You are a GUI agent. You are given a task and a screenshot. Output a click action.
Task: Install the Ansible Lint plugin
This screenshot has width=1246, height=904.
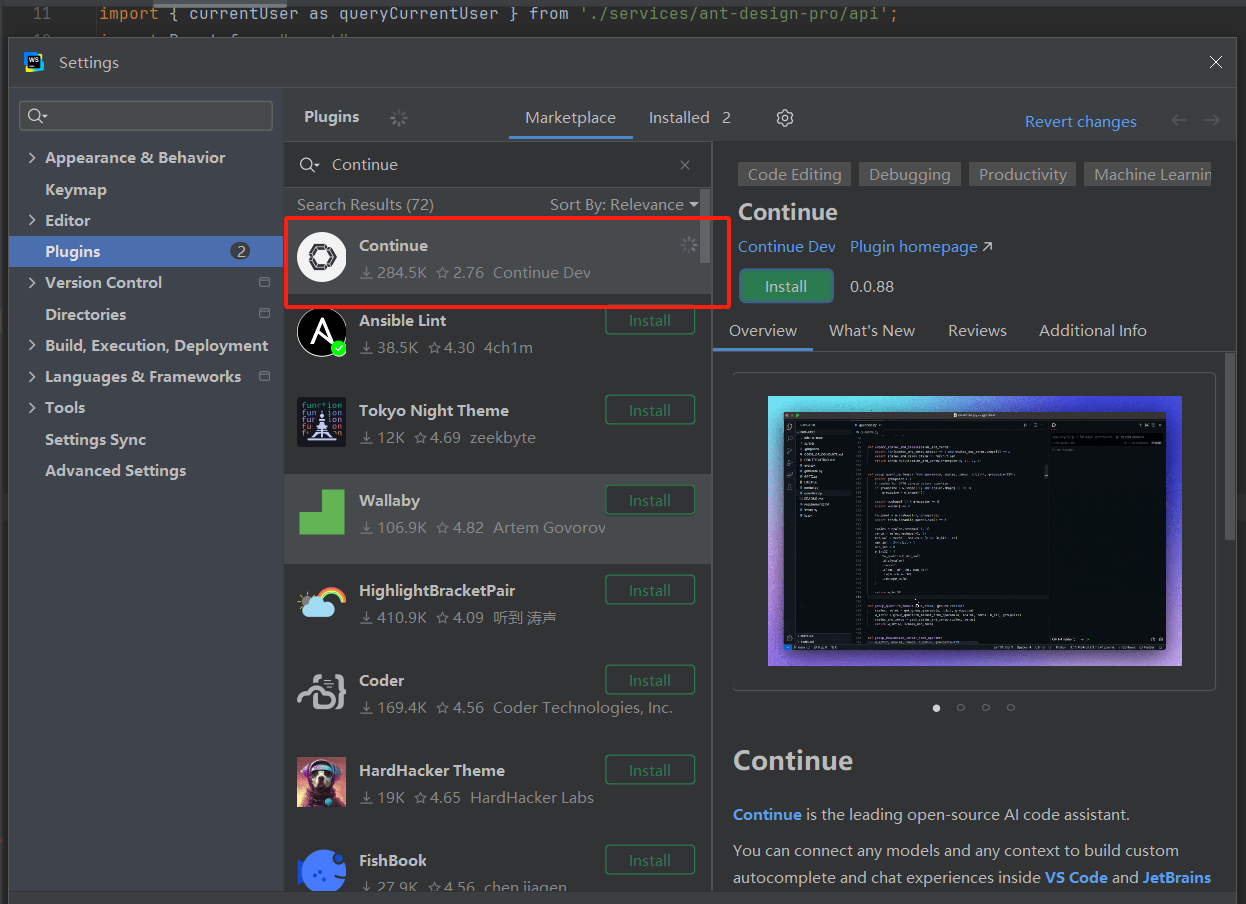point(650,321)
